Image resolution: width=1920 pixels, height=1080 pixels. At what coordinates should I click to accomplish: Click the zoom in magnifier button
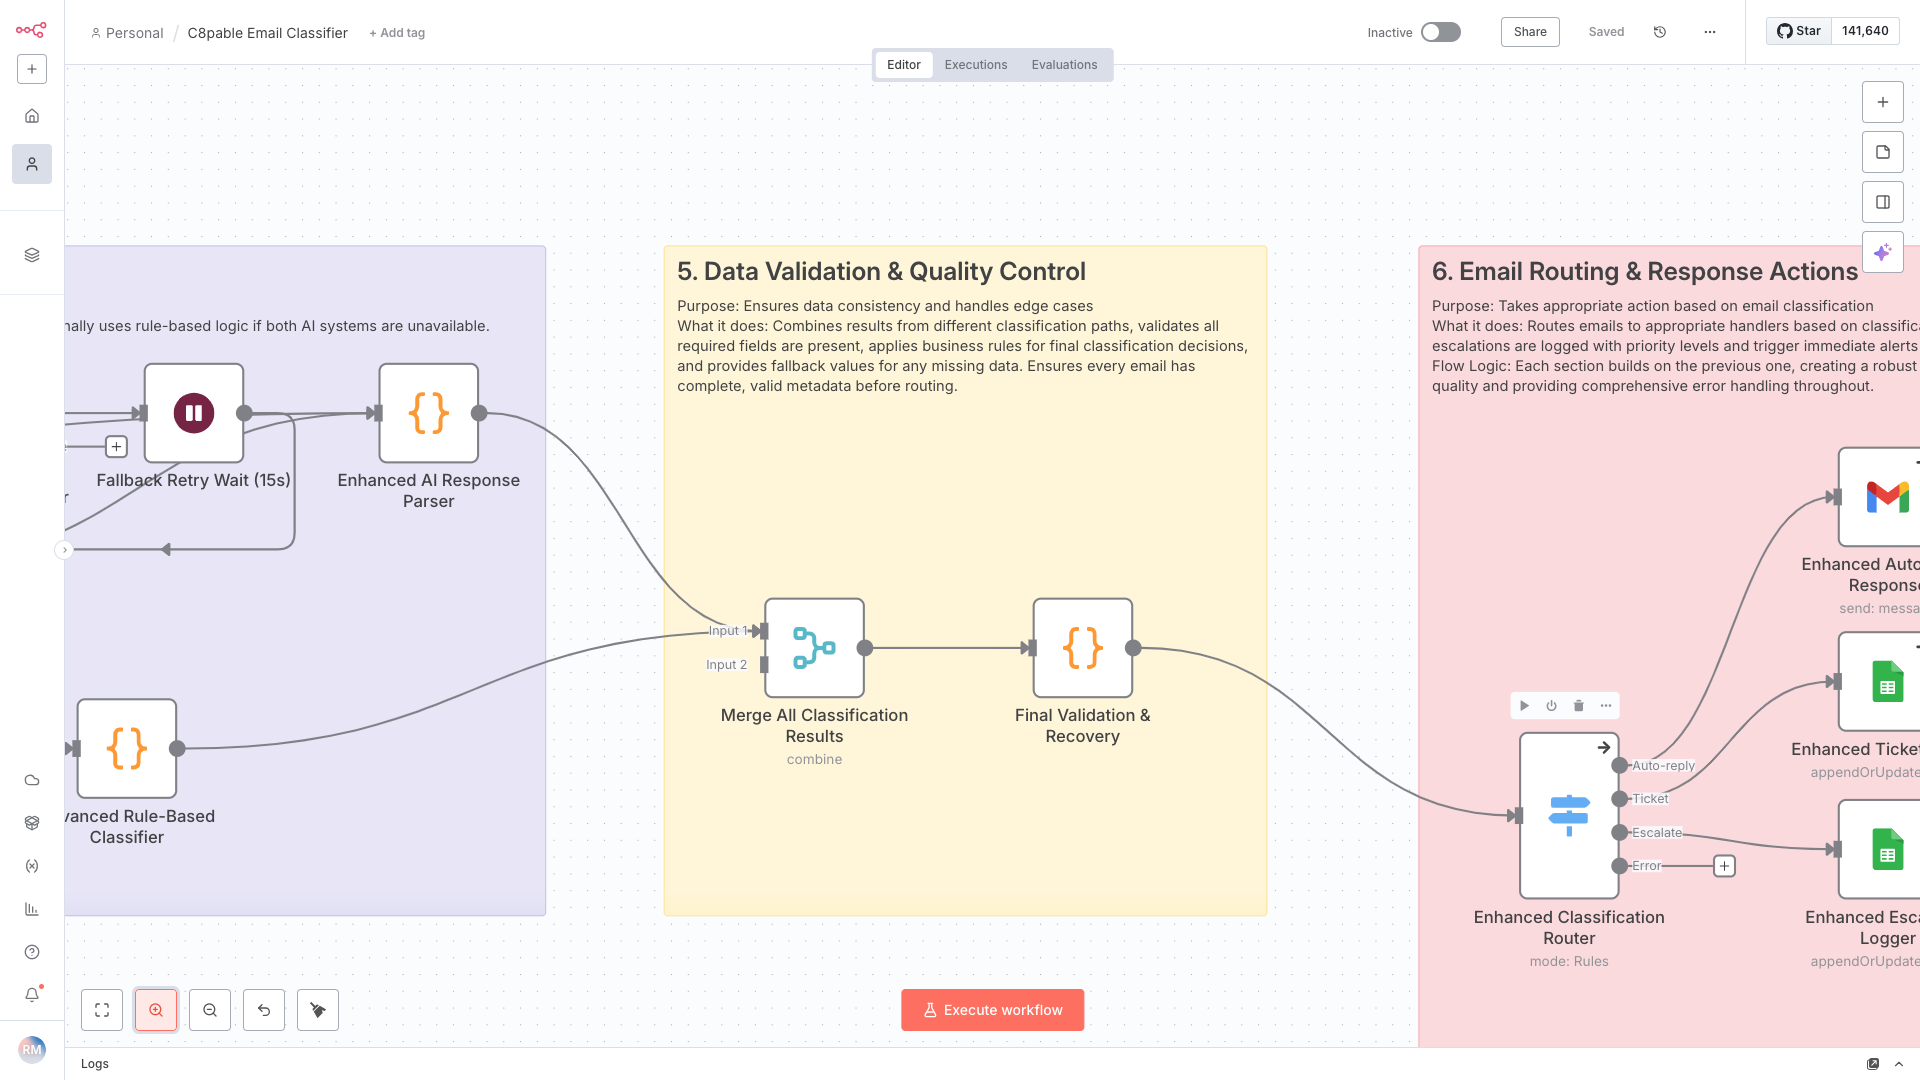[156, 1010]
